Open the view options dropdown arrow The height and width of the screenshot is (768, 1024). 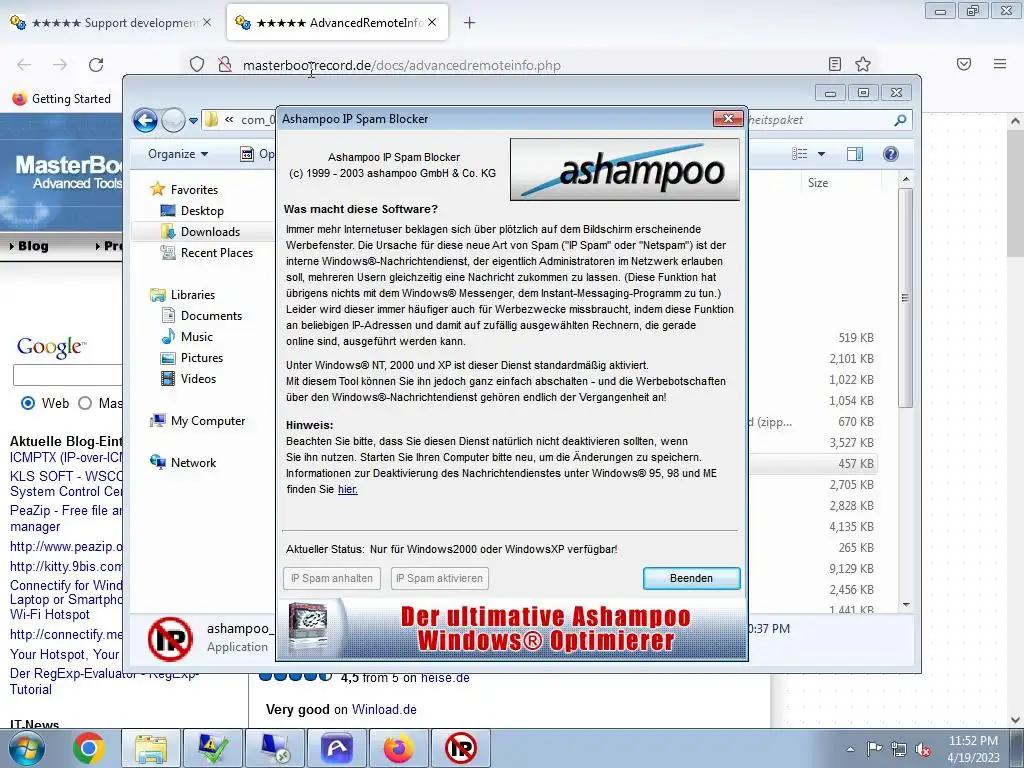(822, 154)
